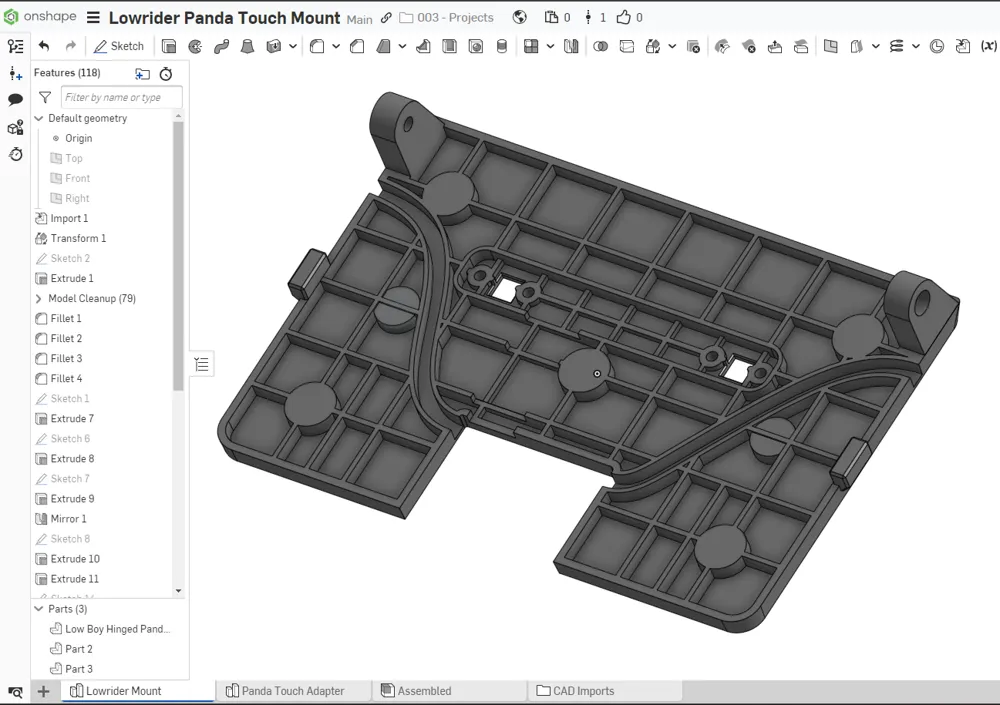Activate the Sweep tool
This screenshot has width=1000, height=705.
pos(221,46)
